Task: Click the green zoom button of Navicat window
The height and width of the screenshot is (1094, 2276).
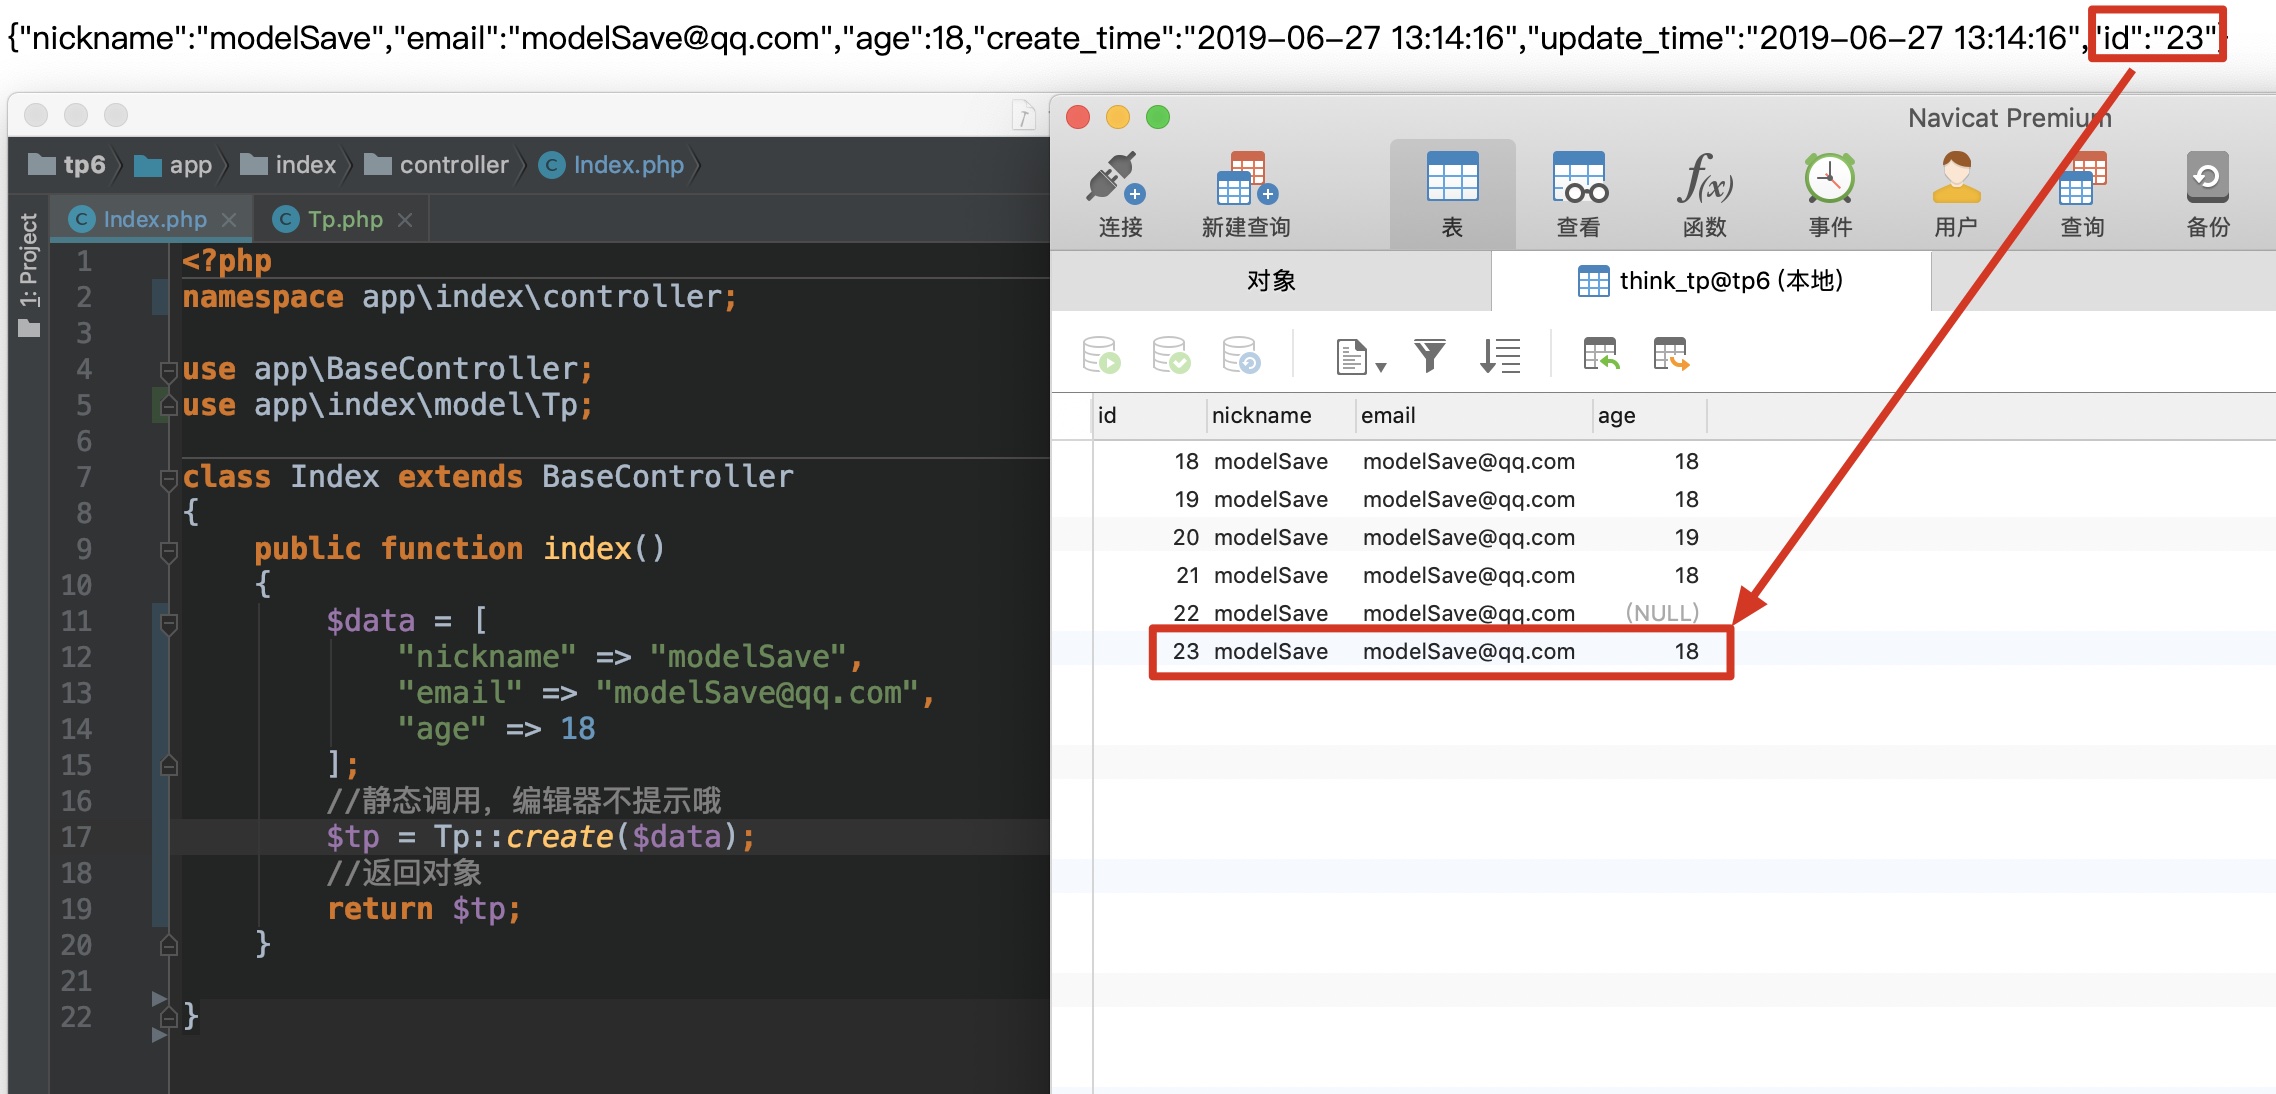Action: (1158, 117)
